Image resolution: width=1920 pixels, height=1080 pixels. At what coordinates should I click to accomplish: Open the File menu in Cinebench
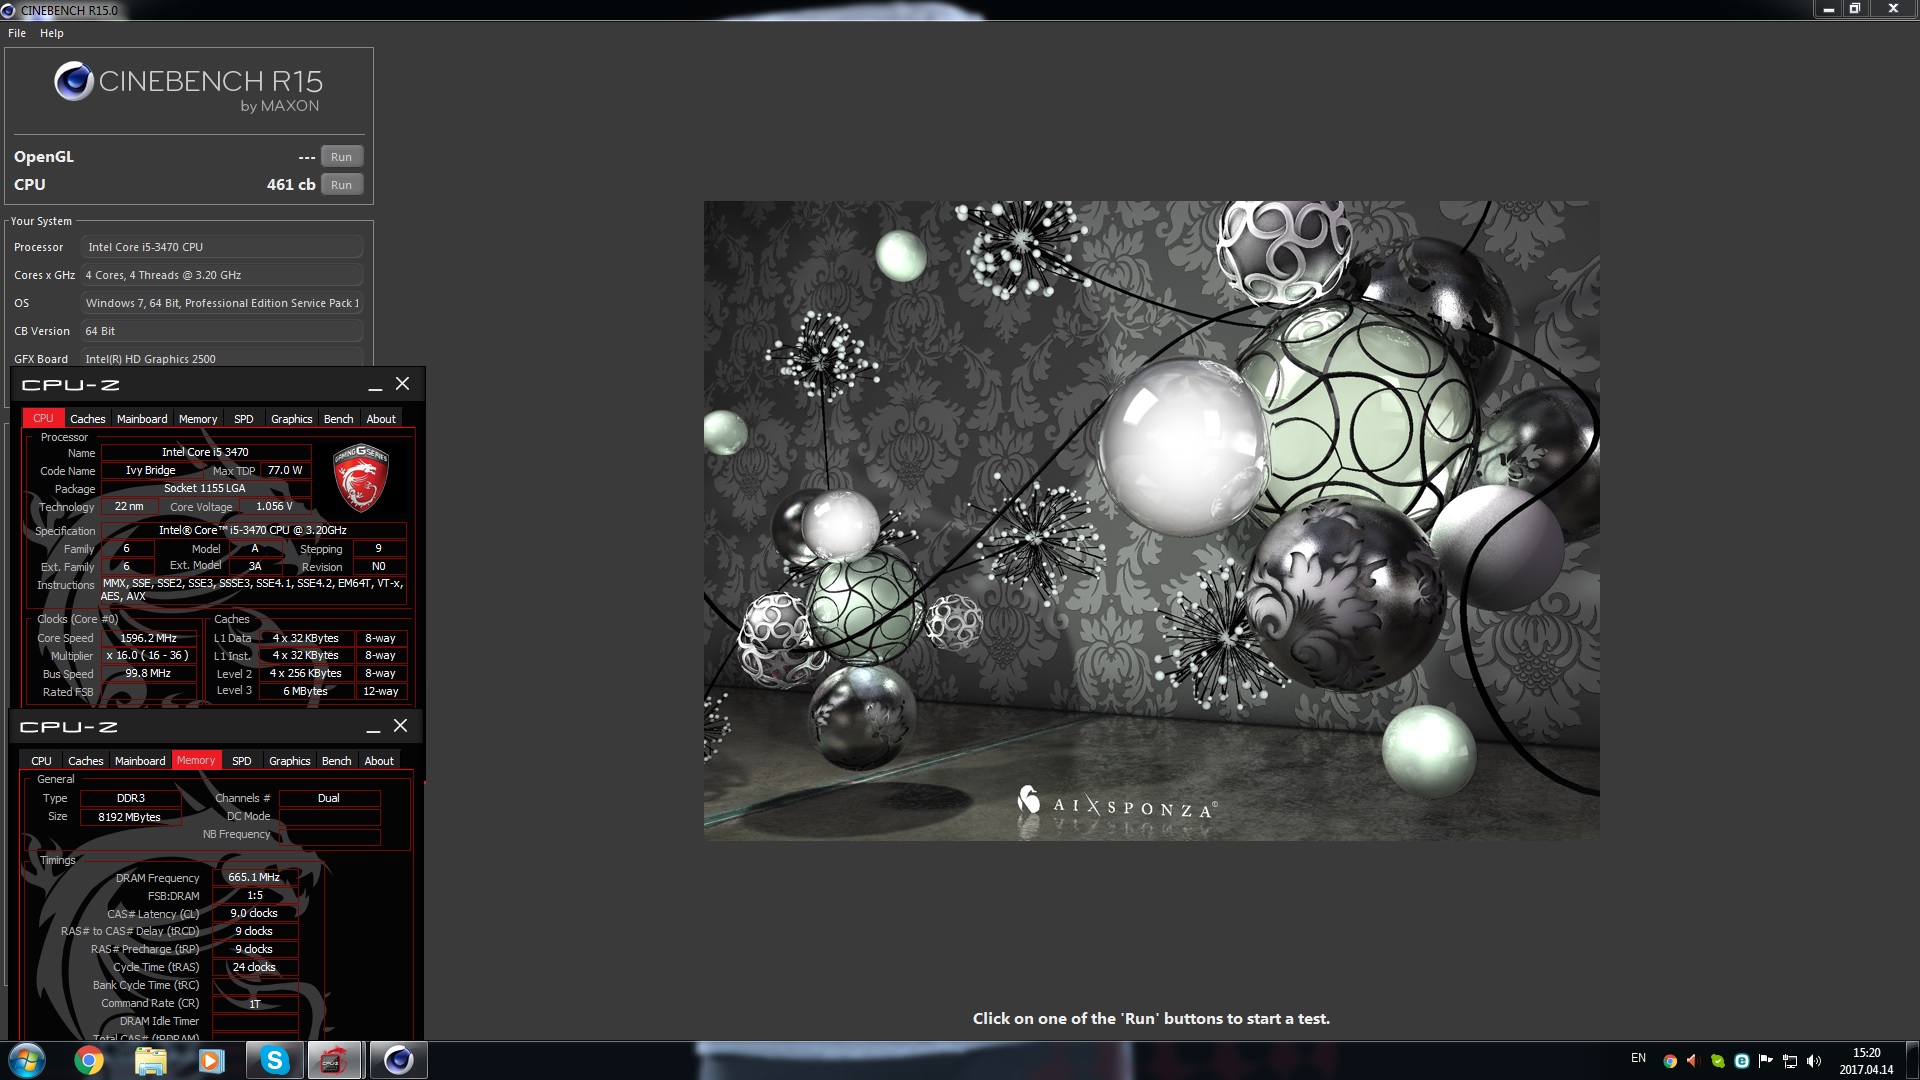click(17, 33)
